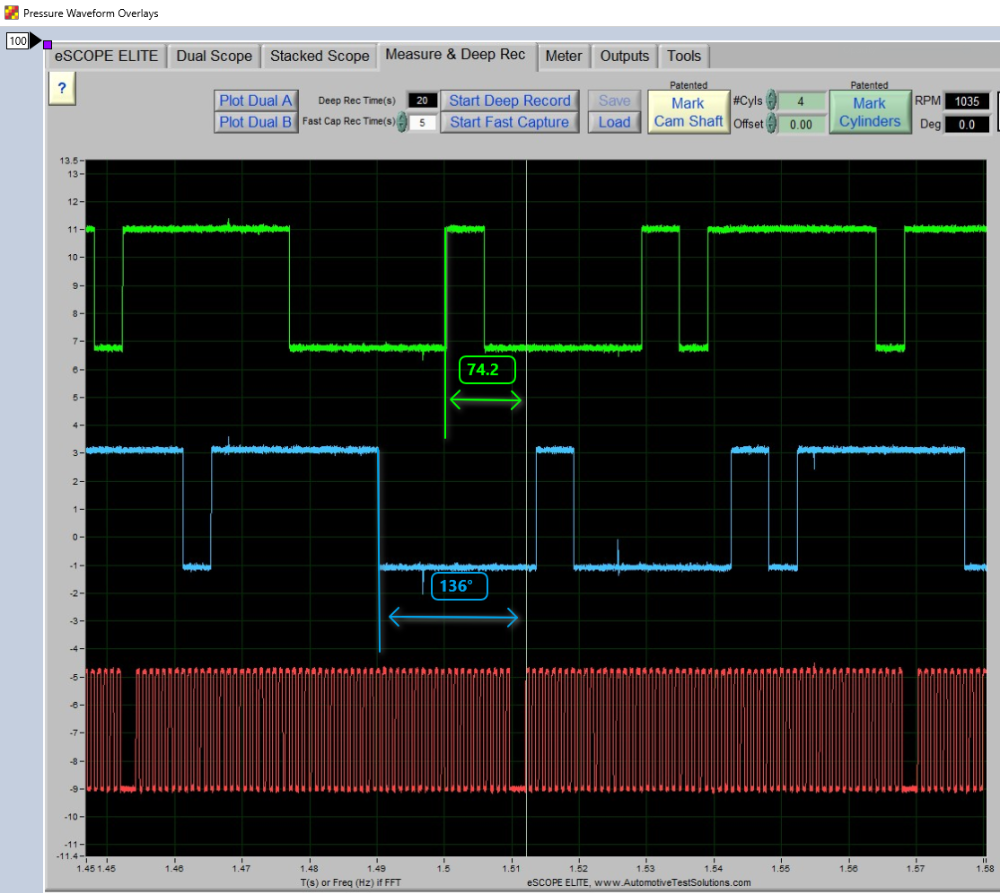Adjust the Fast Cap Rec Time stepper

[x=402, y=122]
